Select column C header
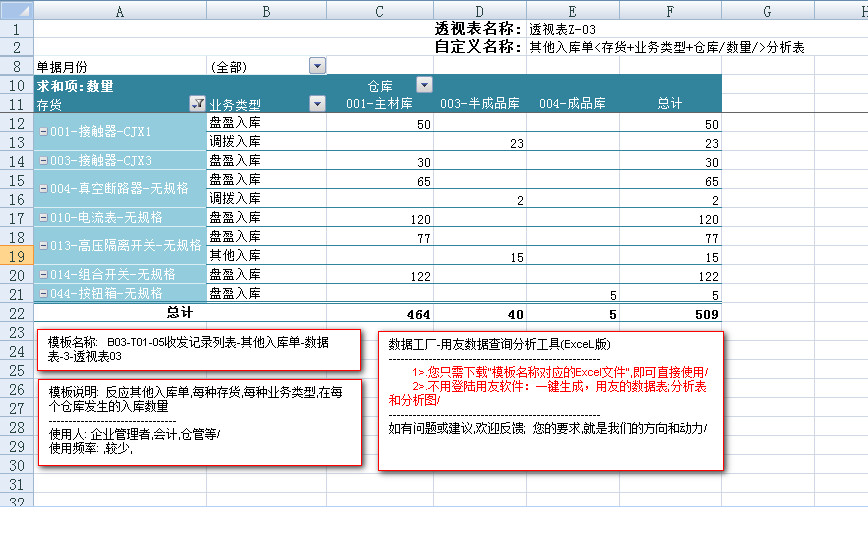868x534 pixels. pos(379,10)
